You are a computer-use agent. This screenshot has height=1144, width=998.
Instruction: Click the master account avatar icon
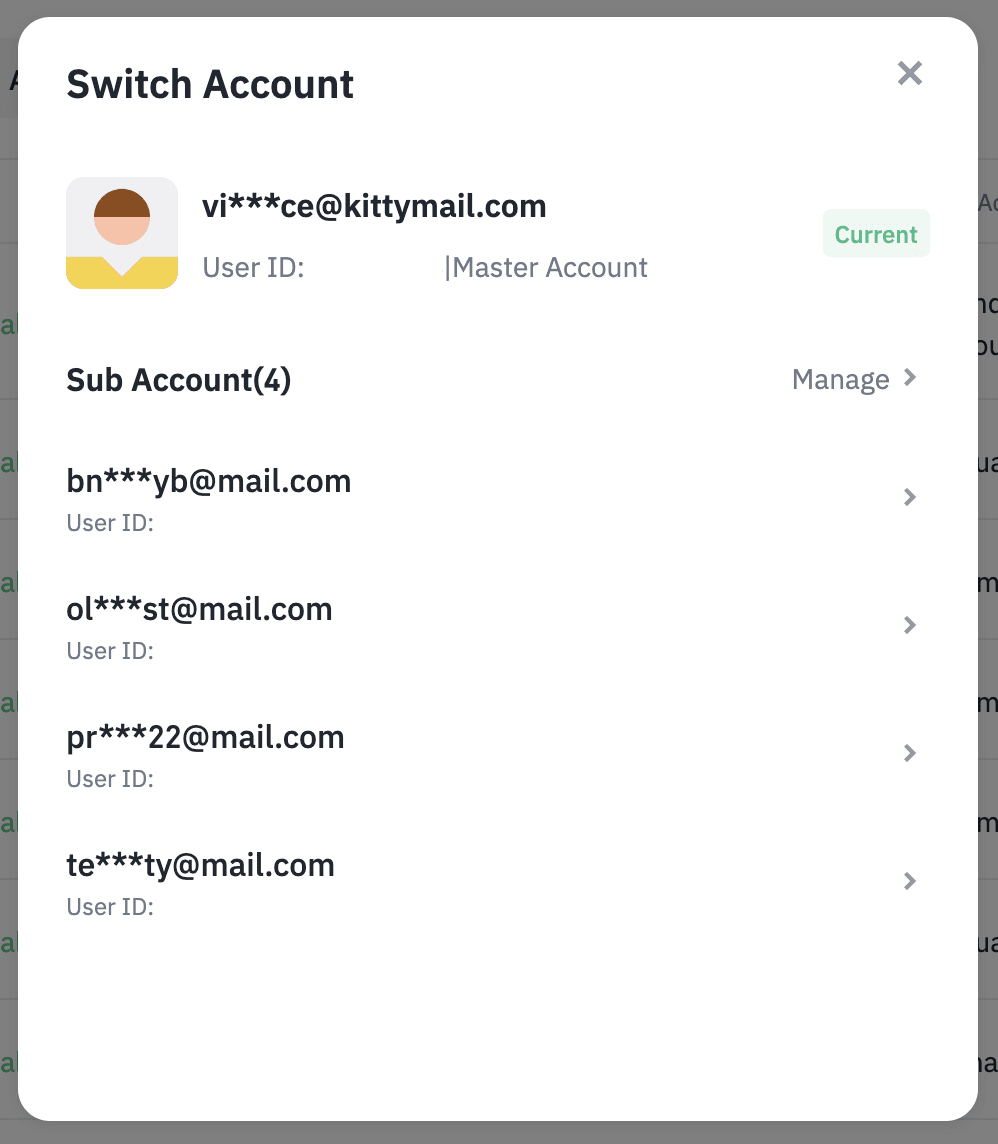point(122,233)
